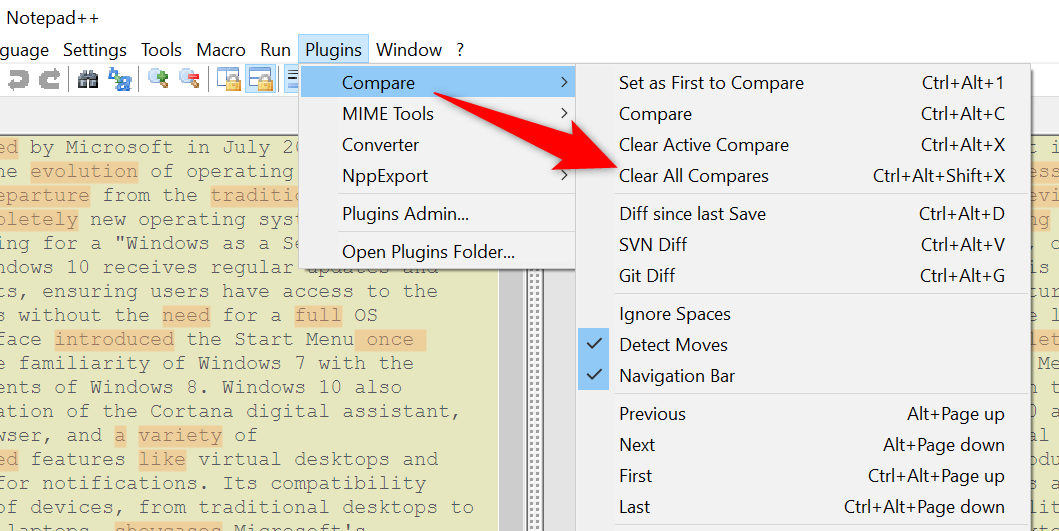Click the highlighted word "full"
1059x531 pixels.
(x=318, y=315)
